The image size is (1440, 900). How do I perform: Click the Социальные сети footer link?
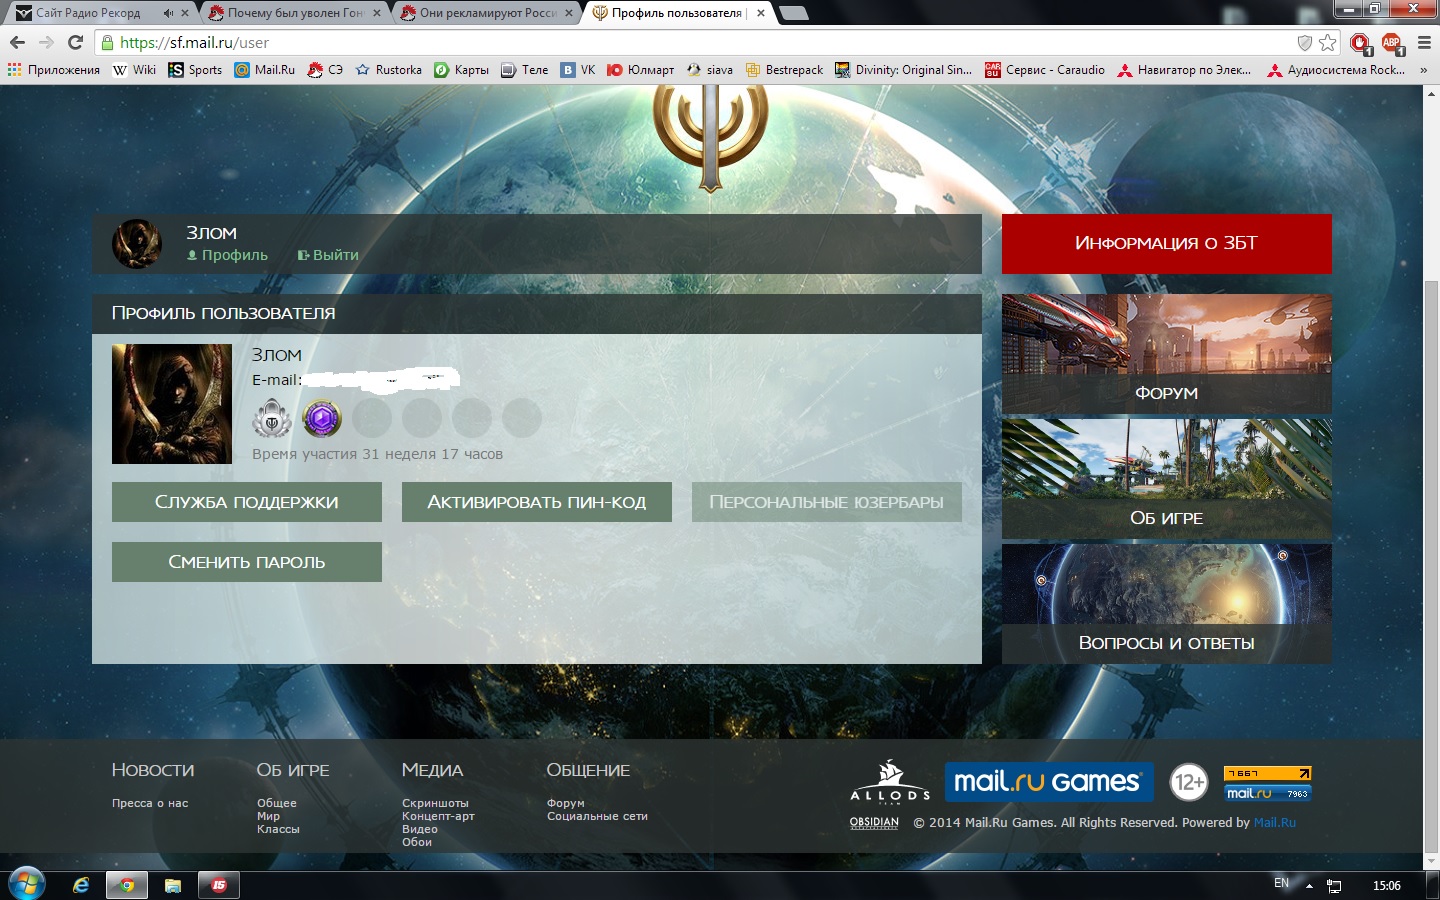coord(597,816)
